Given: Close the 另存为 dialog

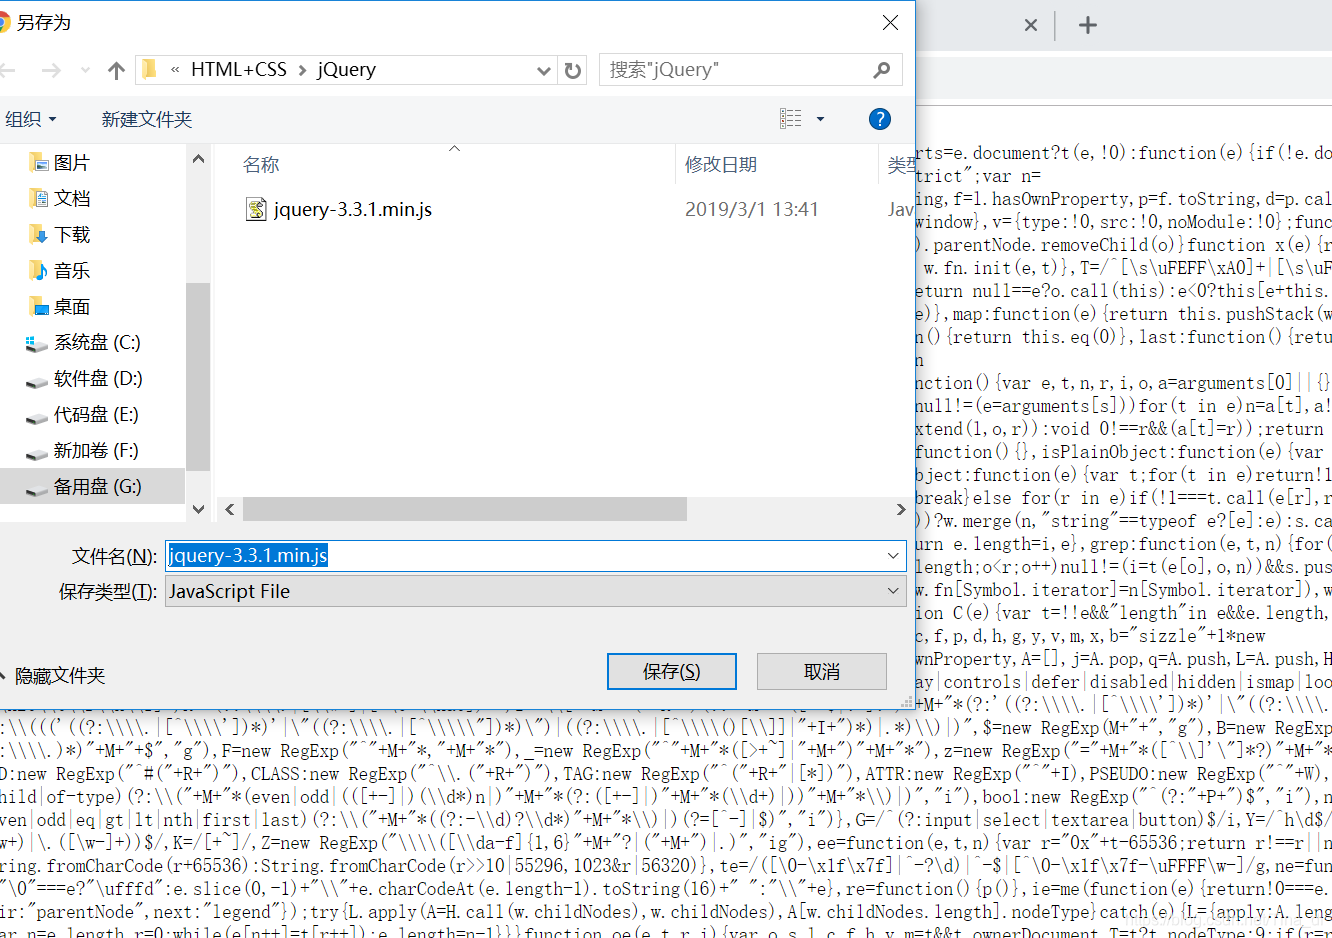Looking at the screenshot, I should 890,22.
